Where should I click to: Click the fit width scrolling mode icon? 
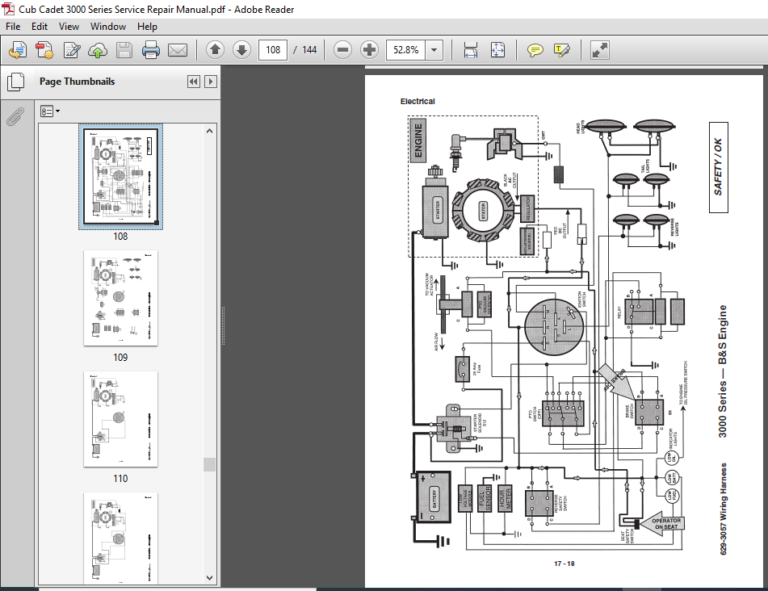coord(470,50)
